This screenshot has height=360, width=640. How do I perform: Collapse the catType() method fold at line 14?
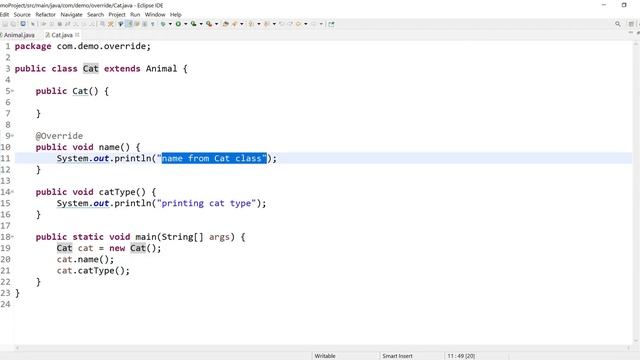[13, 192]
